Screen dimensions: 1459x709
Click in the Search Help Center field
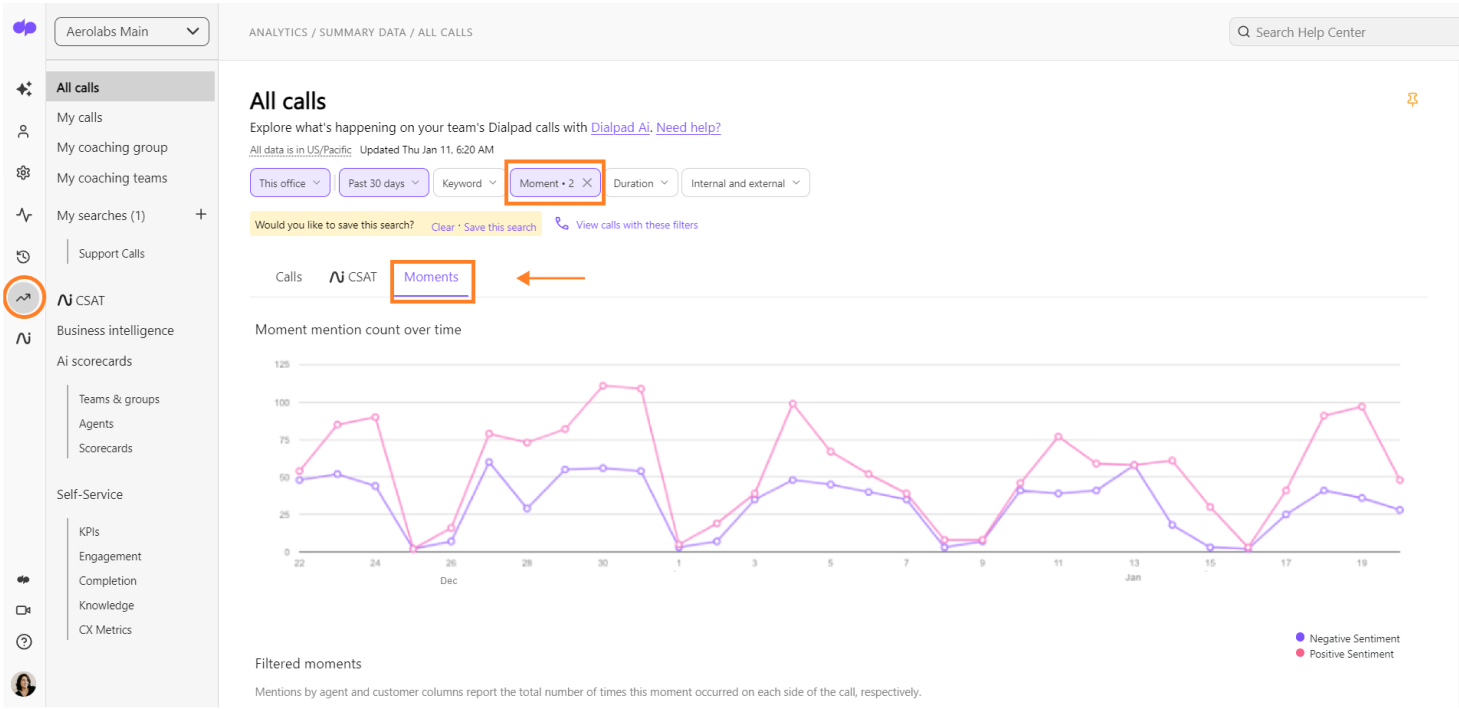1344,32
